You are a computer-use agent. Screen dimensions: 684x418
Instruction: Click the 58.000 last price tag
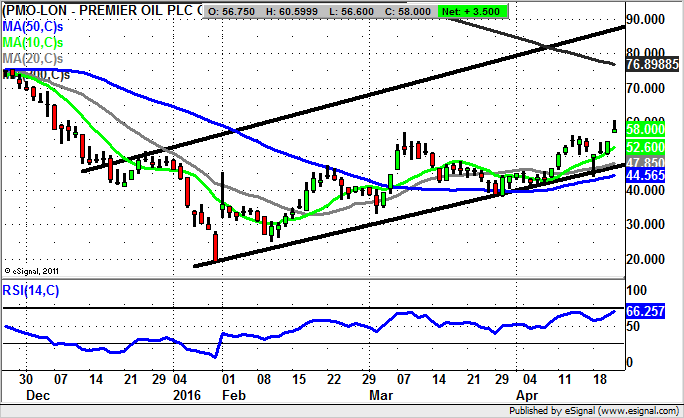pyautogui.click(x=645, y=129)
